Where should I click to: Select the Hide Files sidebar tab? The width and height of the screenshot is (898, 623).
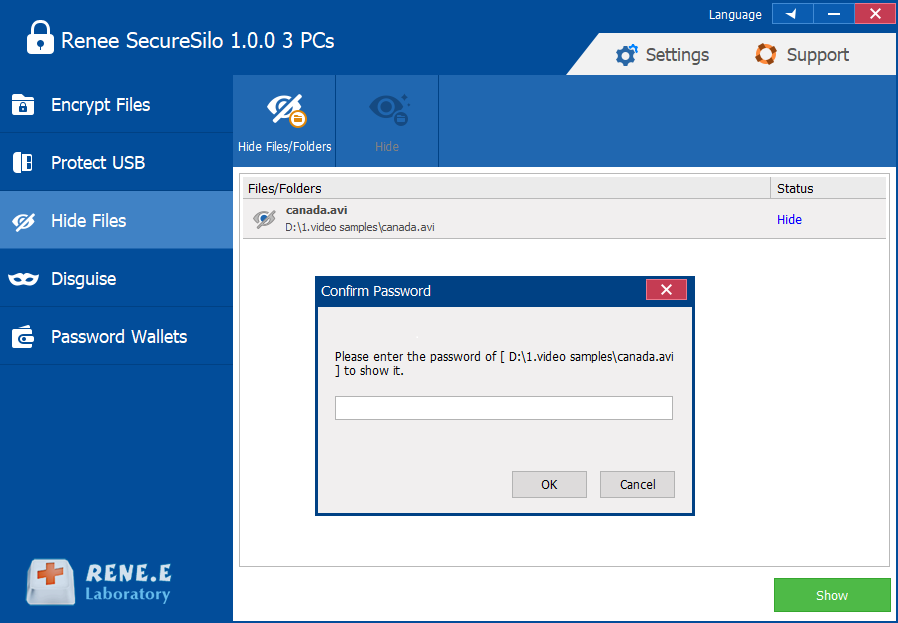click(x=116, y=220)
